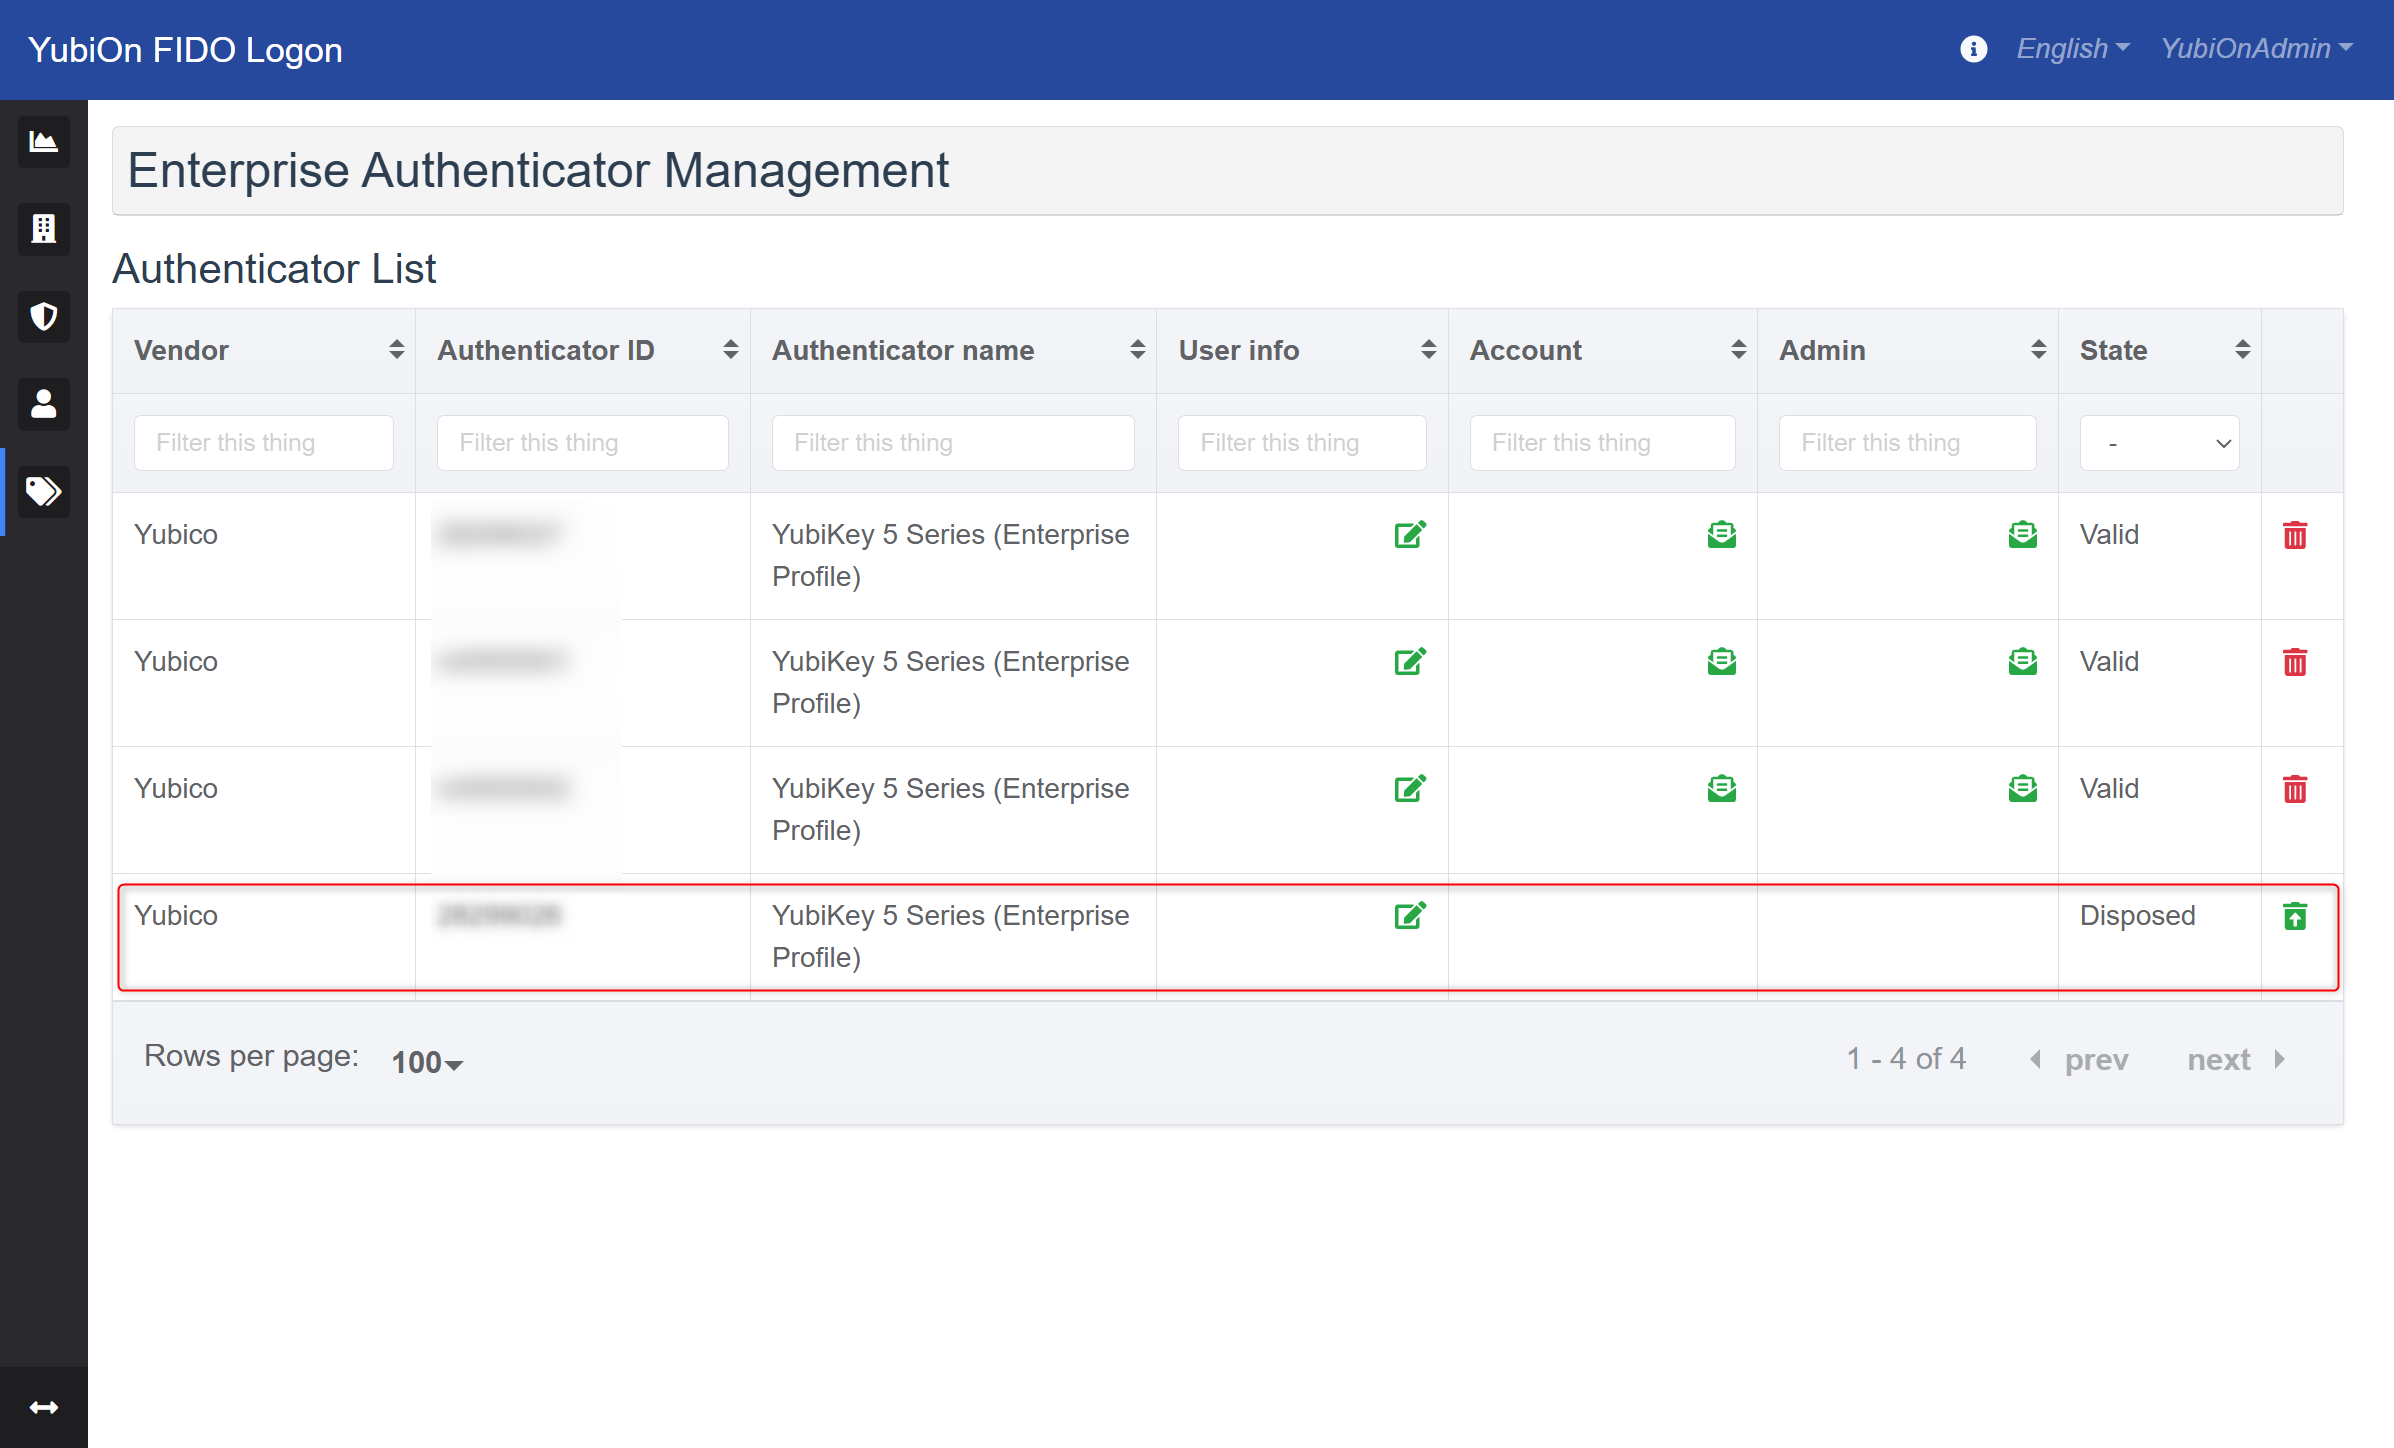This screenshot has width=2394, height=1448.
Task: Click next page navigation button
Action: (2242, 1058)
